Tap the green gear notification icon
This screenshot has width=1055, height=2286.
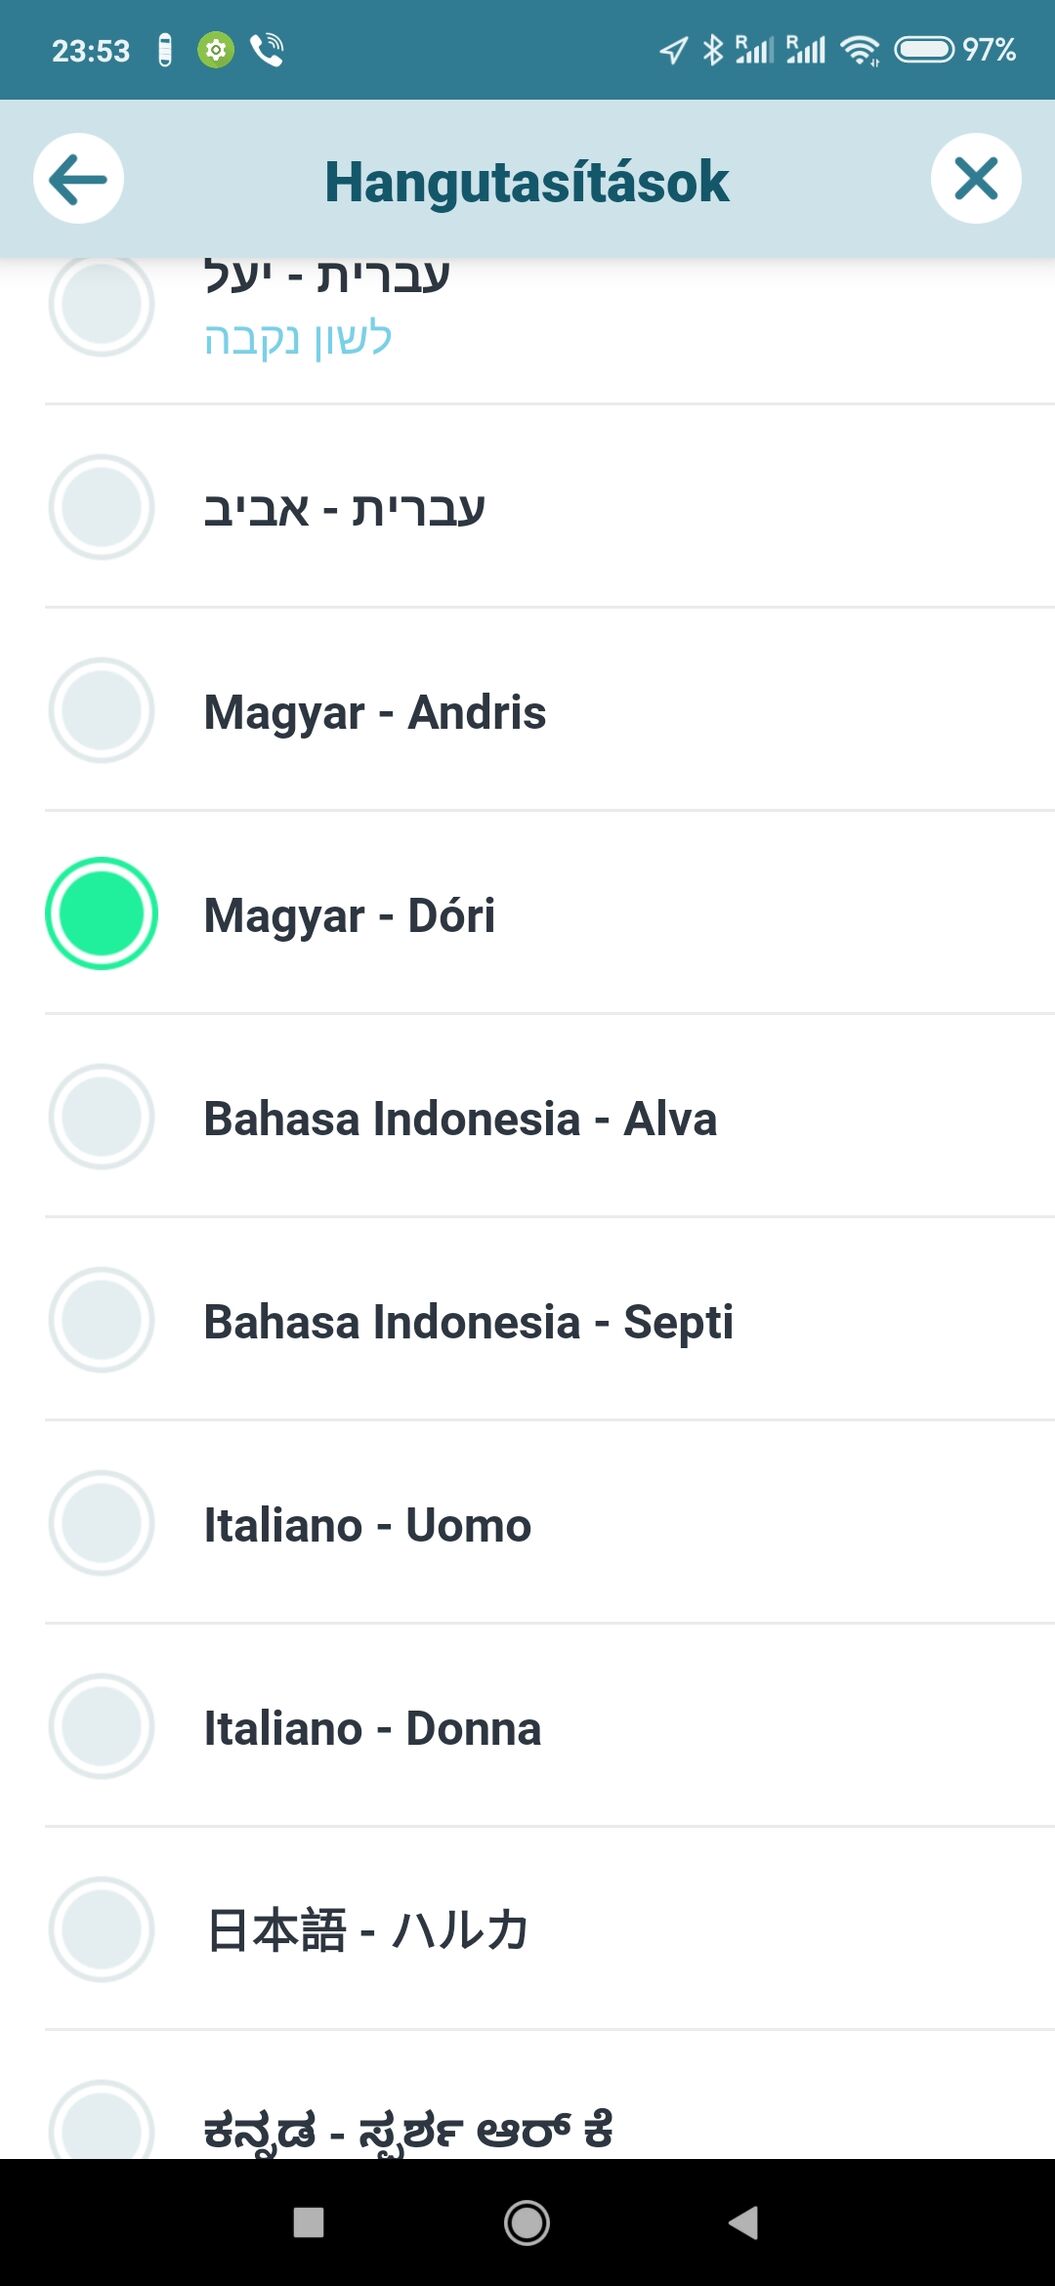click(x=215, y=50)
